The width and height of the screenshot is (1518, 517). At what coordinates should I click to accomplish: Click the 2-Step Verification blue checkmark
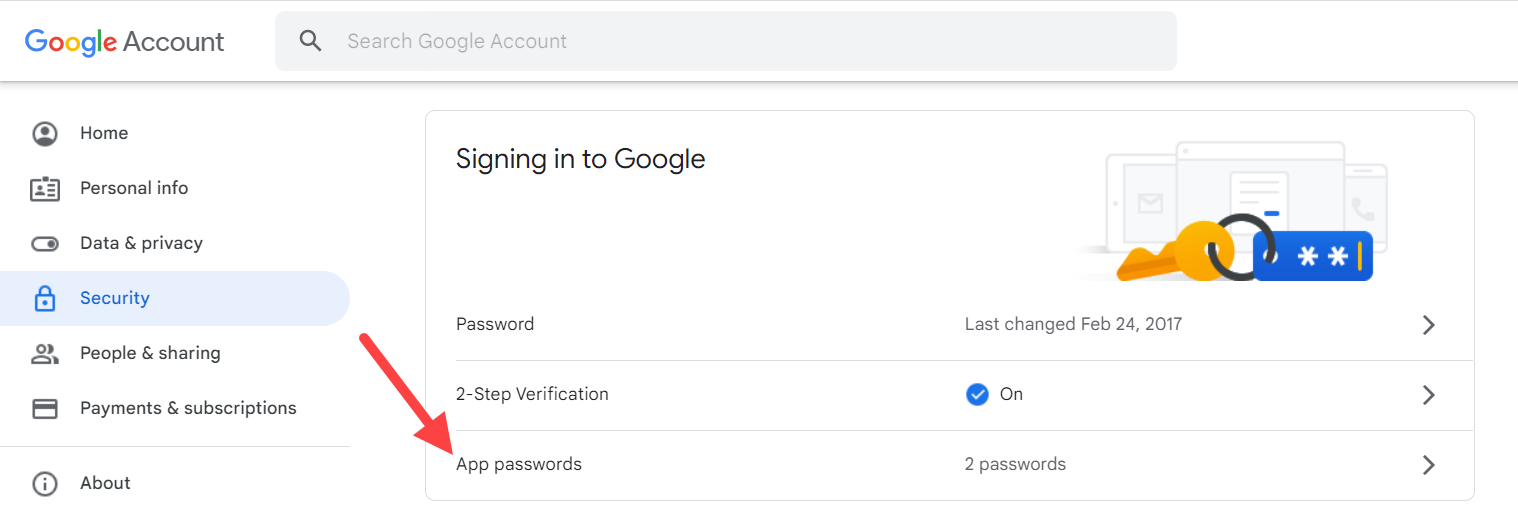click(977, 394)
